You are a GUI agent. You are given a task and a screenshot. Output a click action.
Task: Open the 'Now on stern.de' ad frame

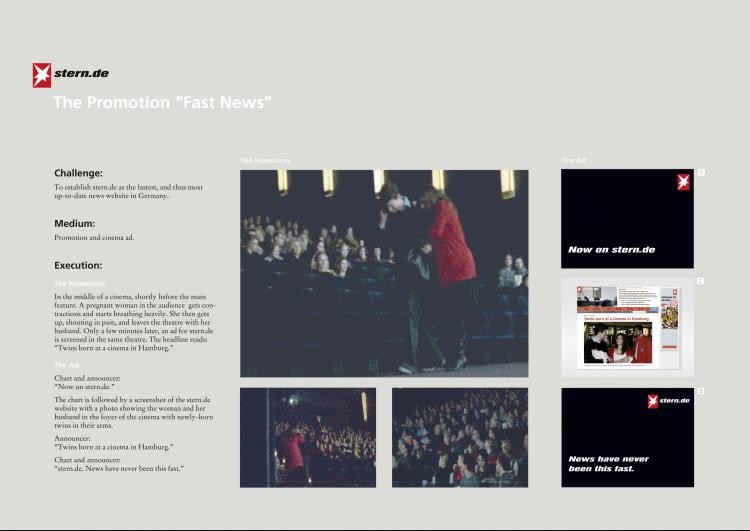628,219
